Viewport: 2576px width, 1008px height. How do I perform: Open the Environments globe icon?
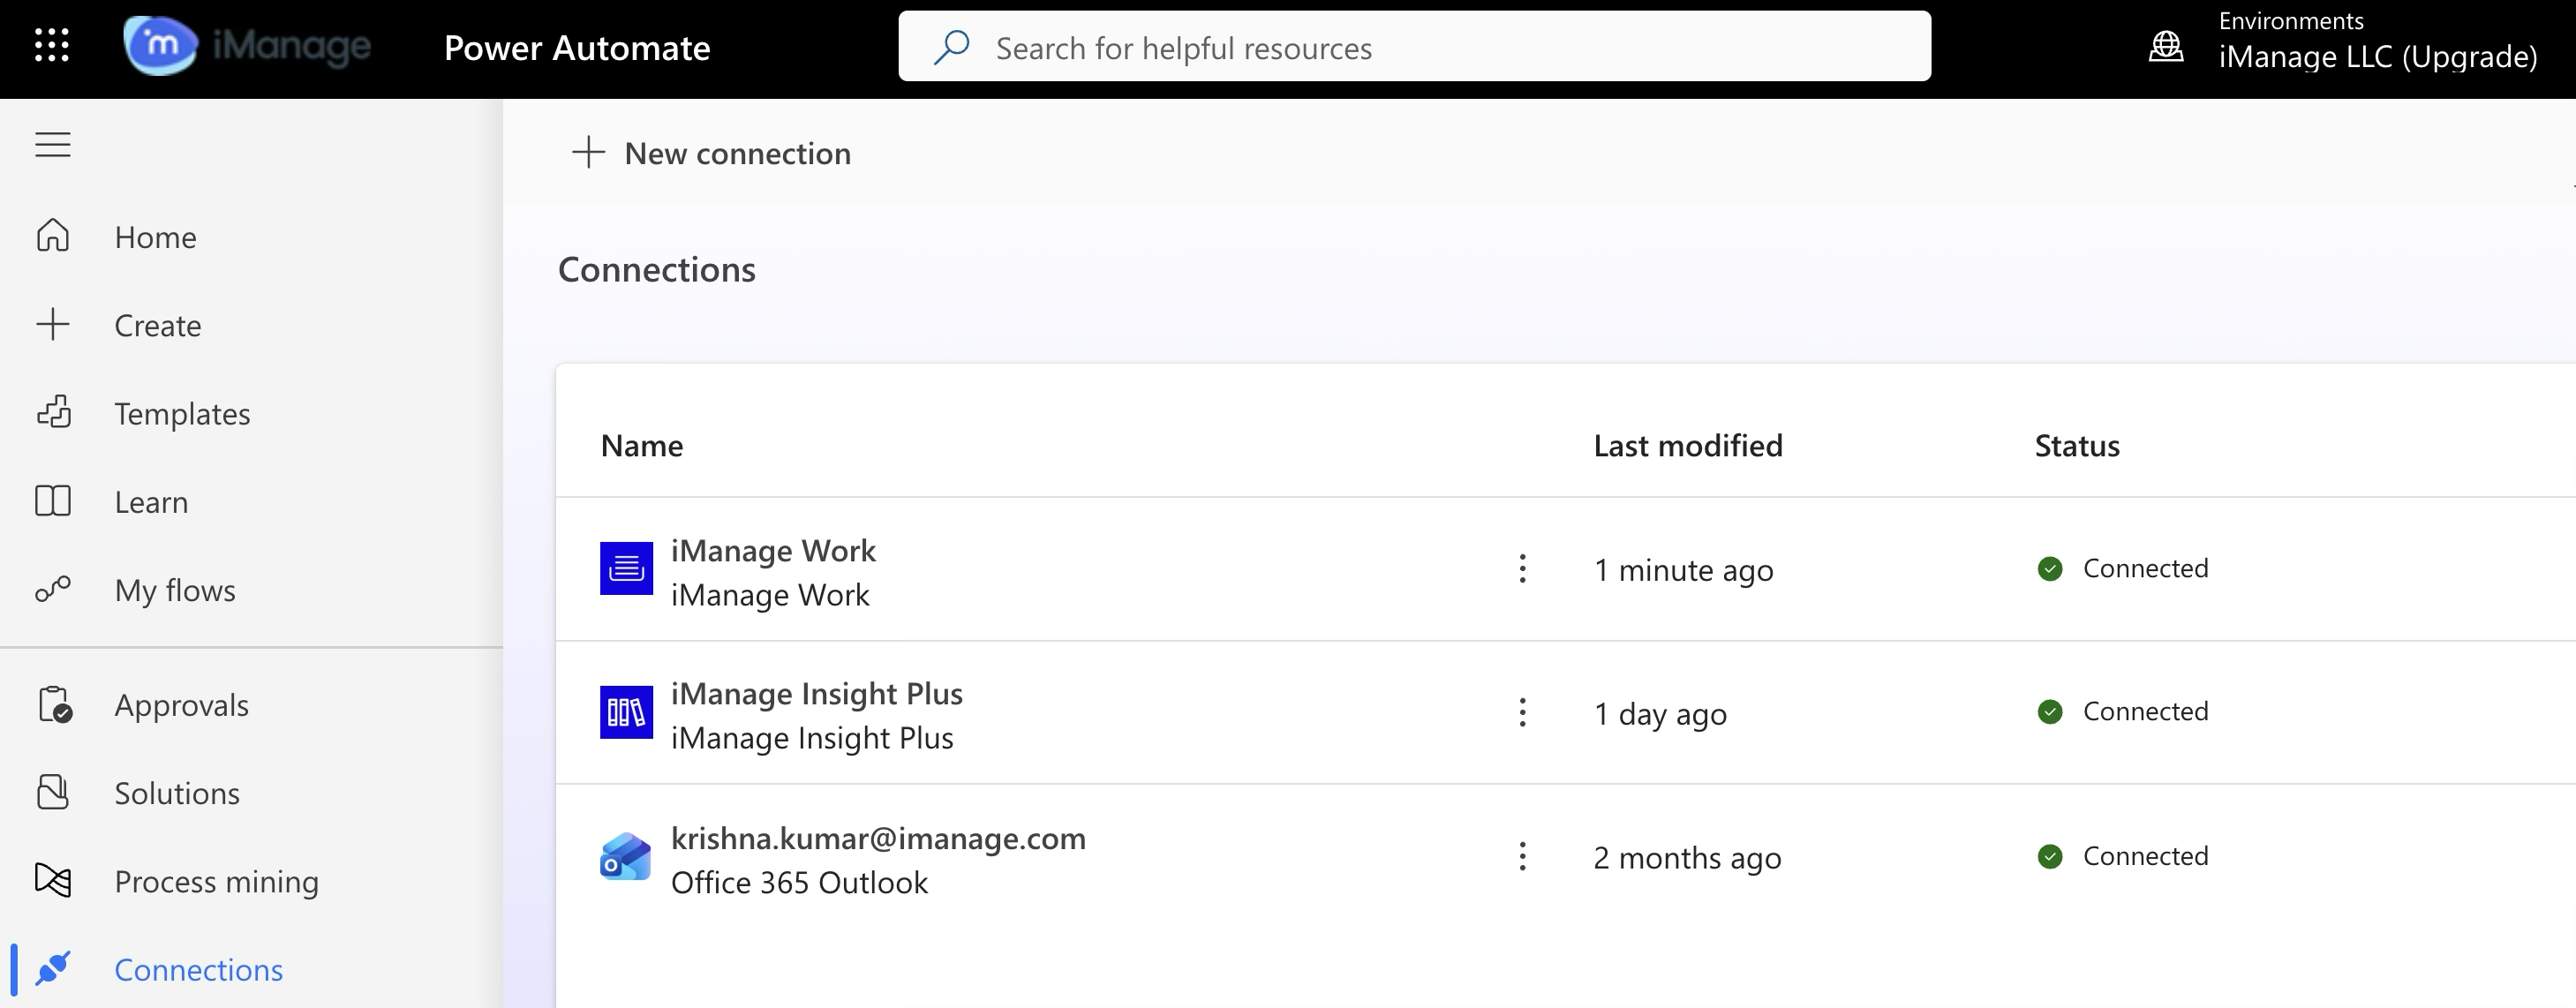[2166, 46]
